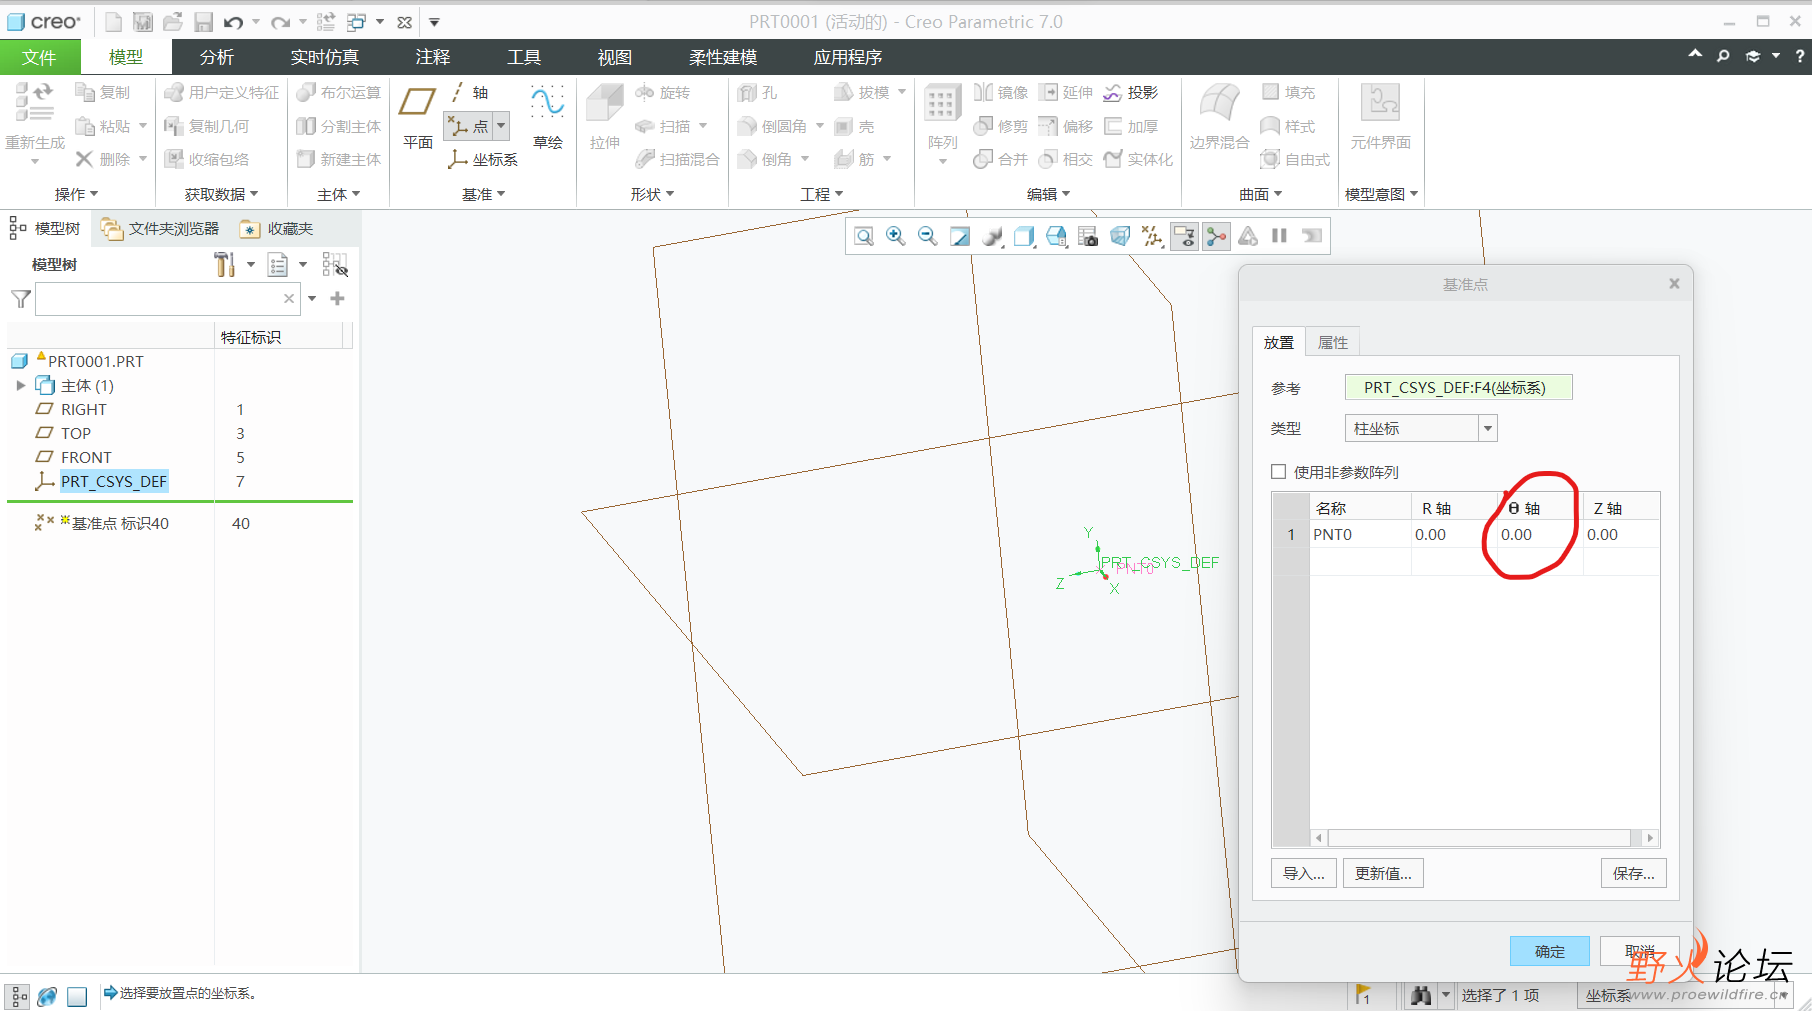Click the find binoculars icon in status bar
Viewport: 1812px width, 1011px height.
(x=1421, y=995)
